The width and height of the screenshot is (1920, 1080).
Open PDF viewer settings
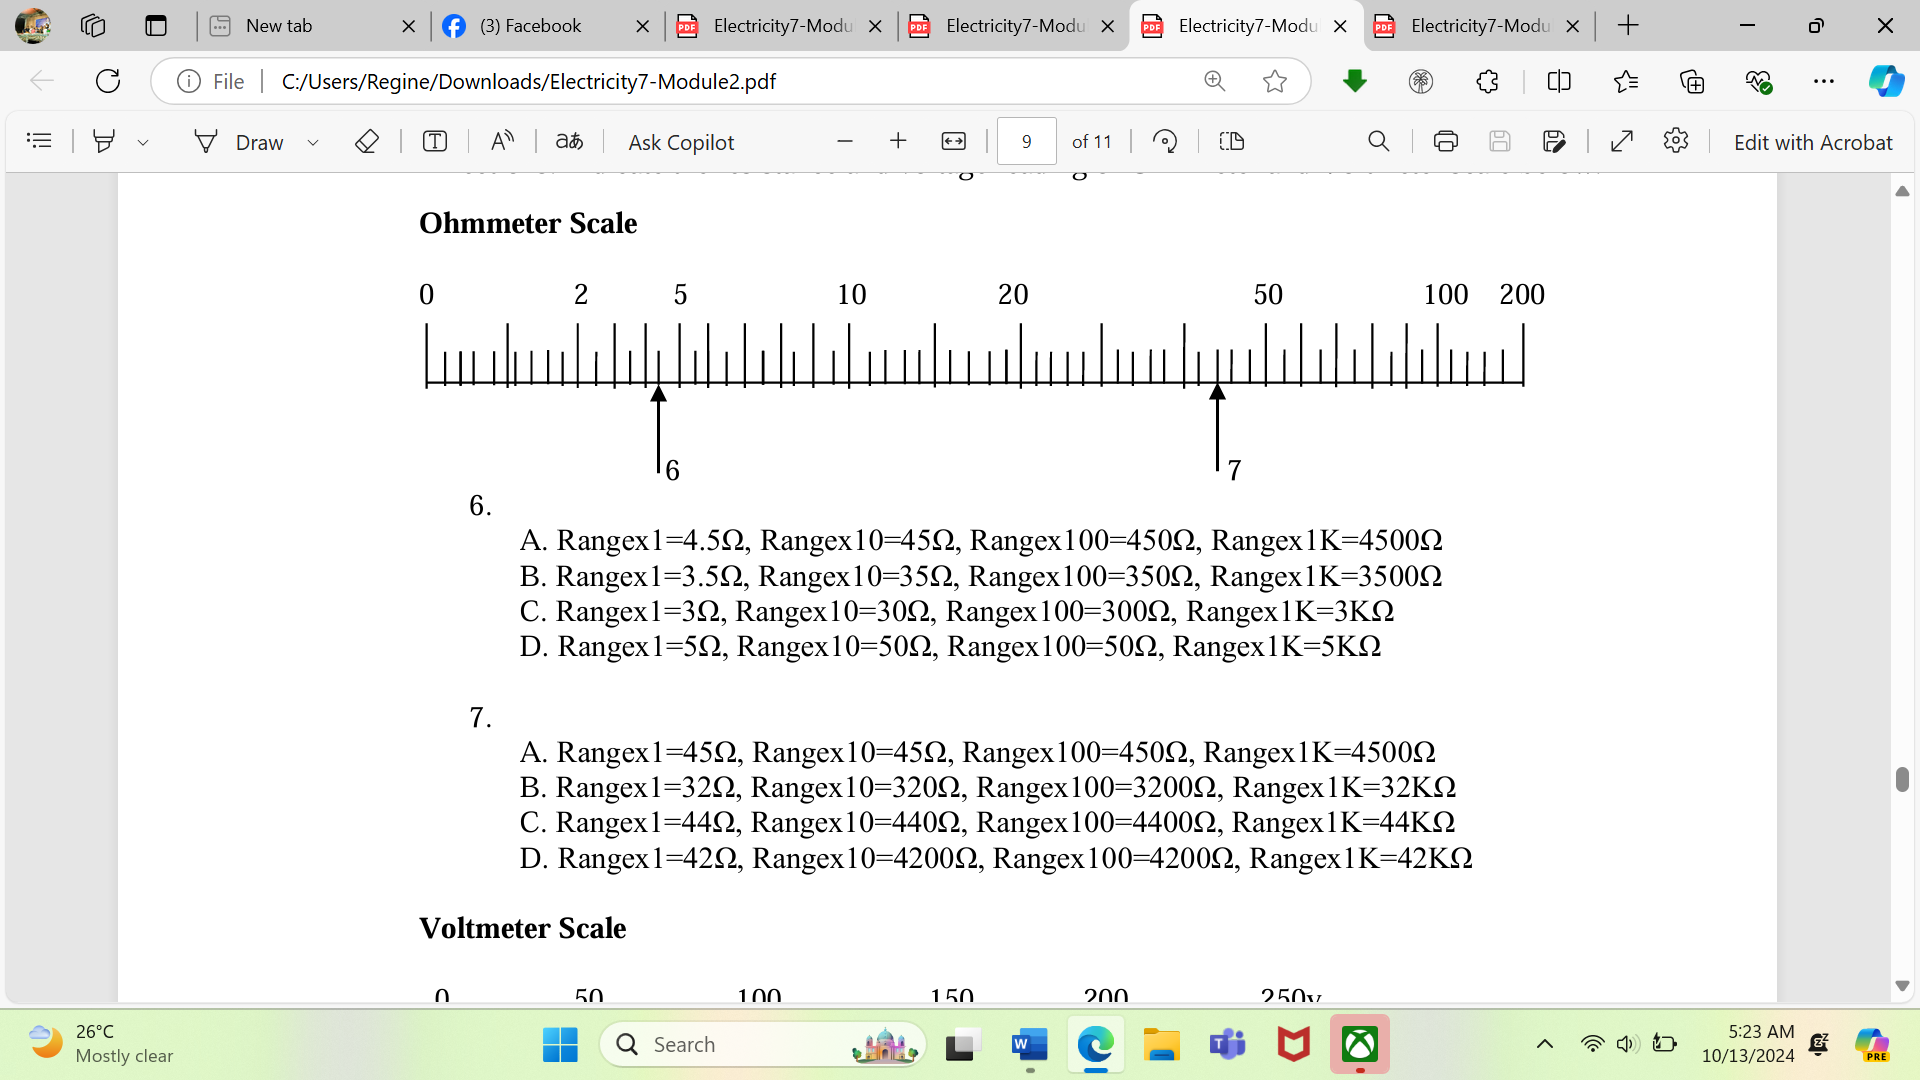[1676, 141]
